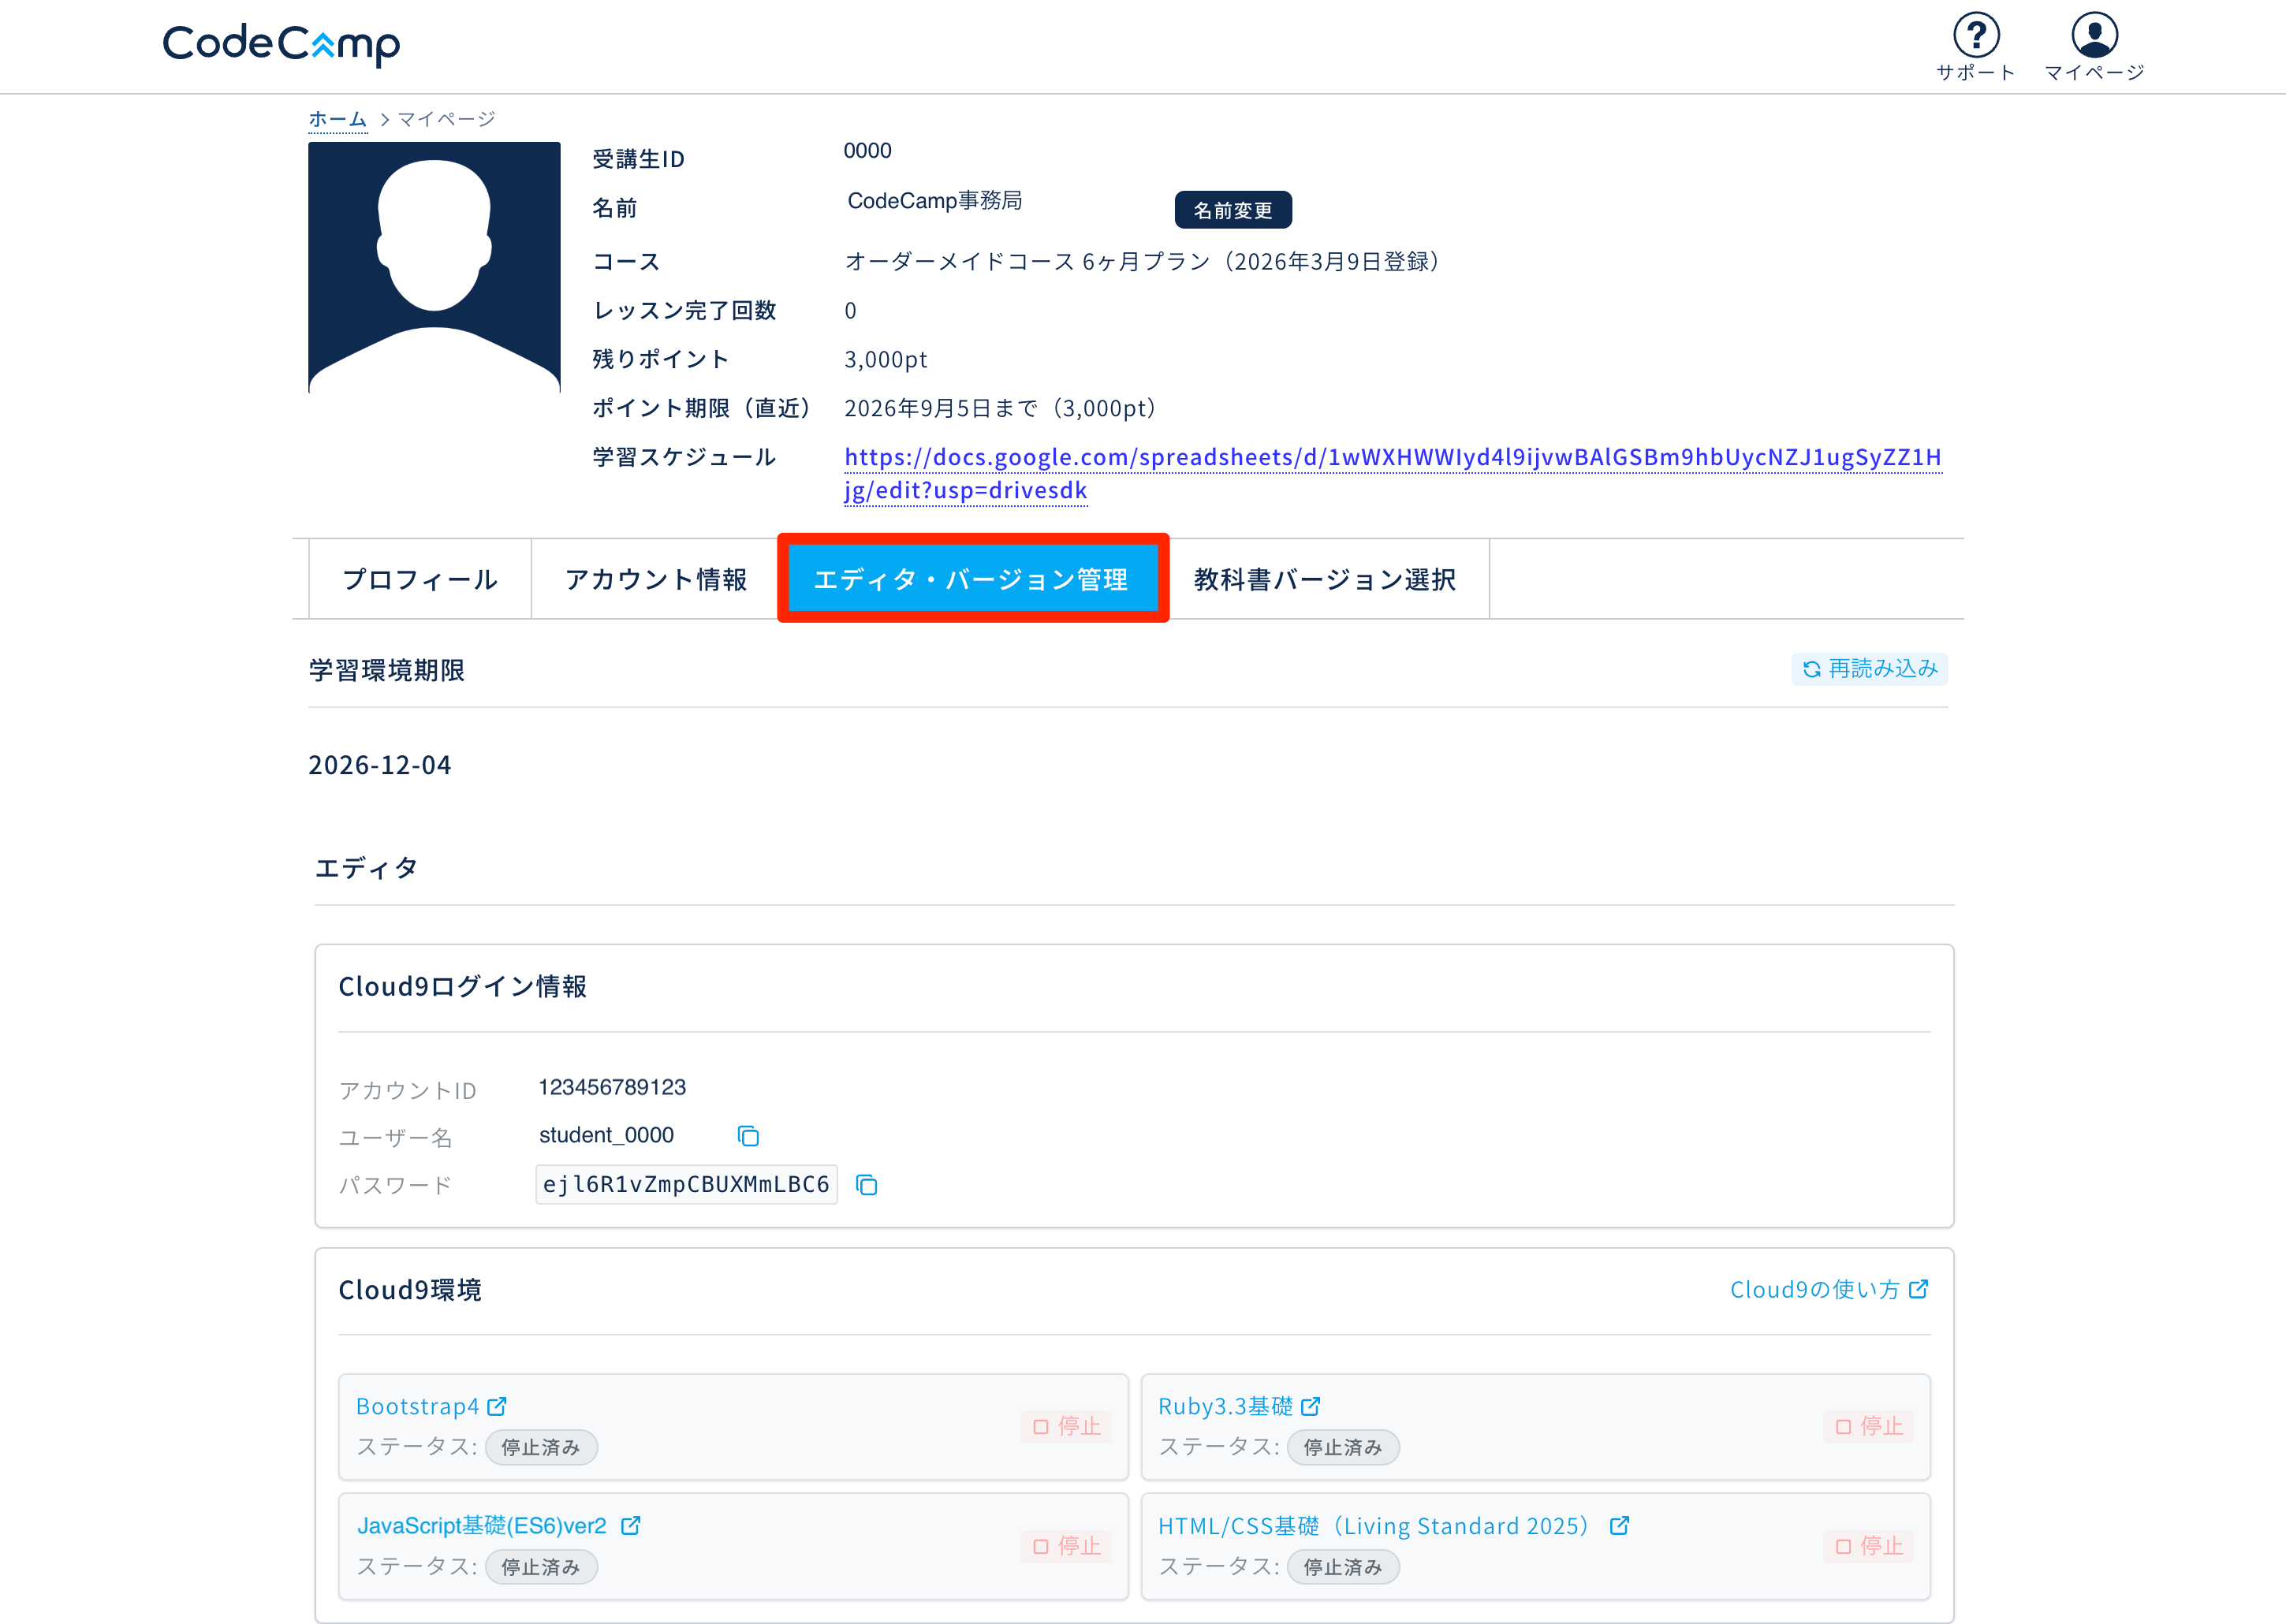This screenshot has height=1624, width=2286.
Task: Stop the Ruby3.3基礎 environment
Action: coord(1869,1426)
